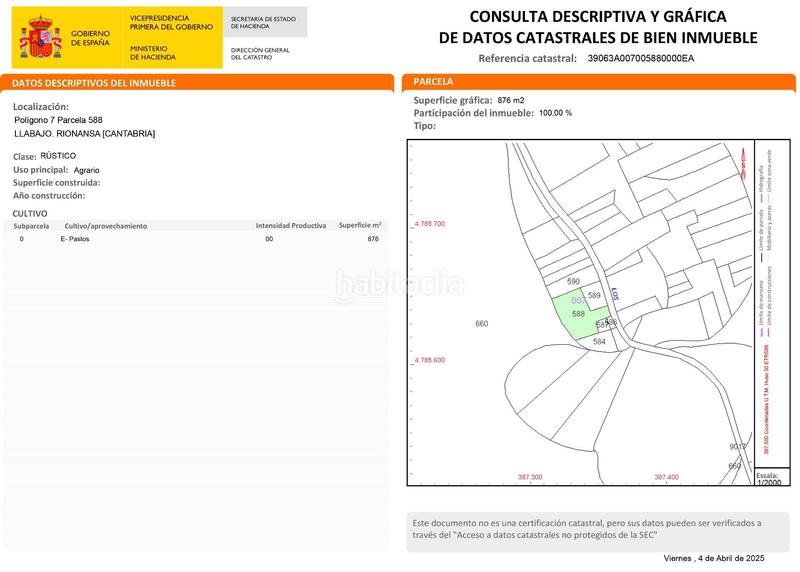Click 'MINISTERIO DE HACIENDA' in yellow banner

pyautogui.click(x=153, y=53)
